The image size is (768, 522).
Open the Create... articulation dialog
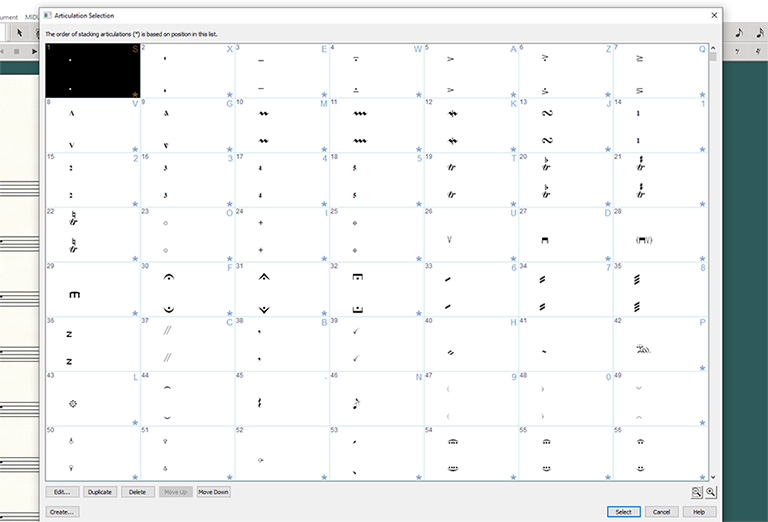click(x=62, y=512)
